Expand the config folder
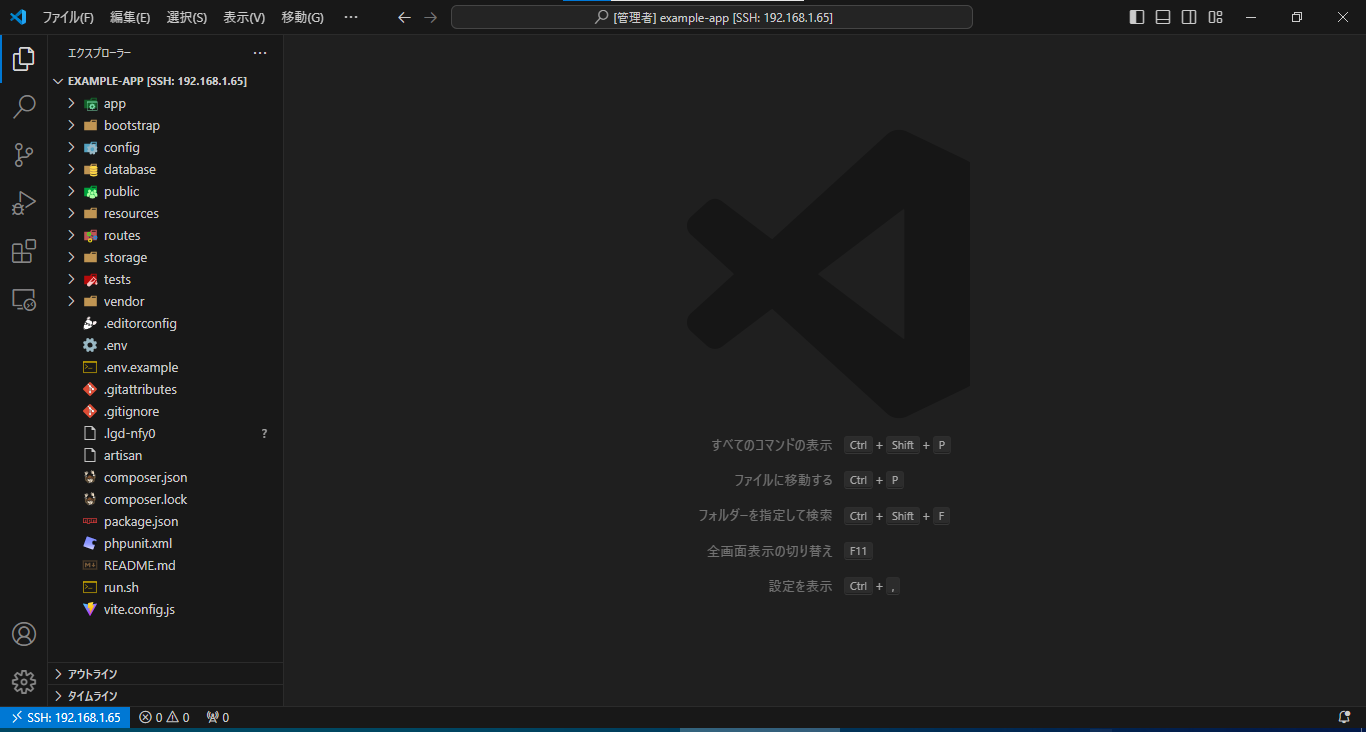1366x732 pixels. coord(166,148)
